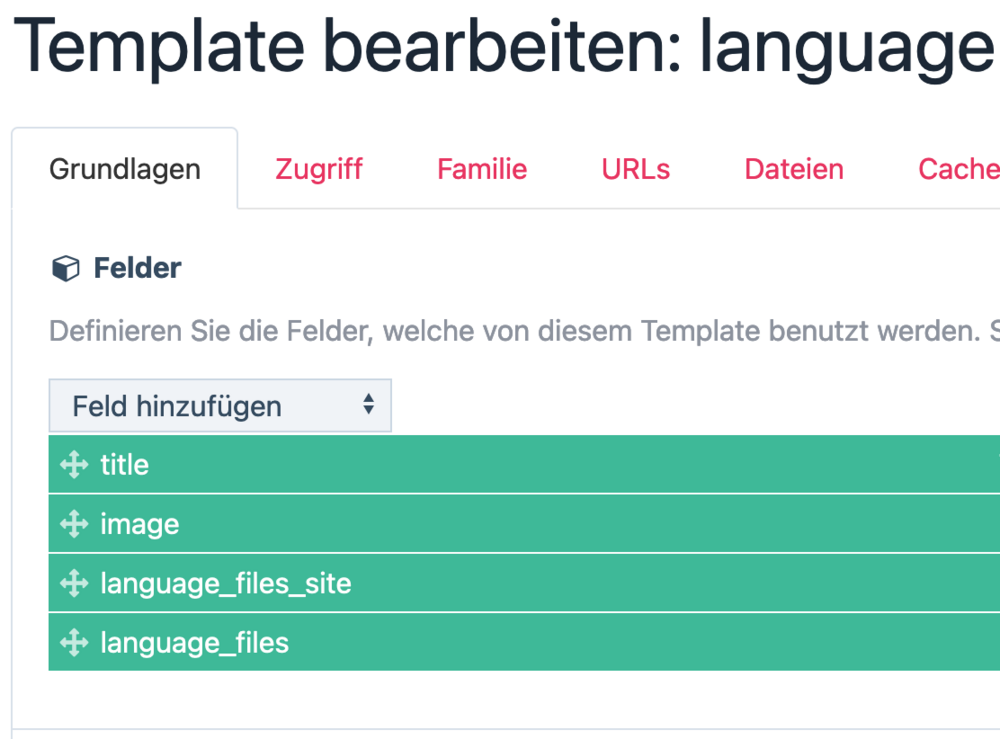Switch to the Cache tab
The height and width of the screenshot is (739, 1000).
click(958, 169)
